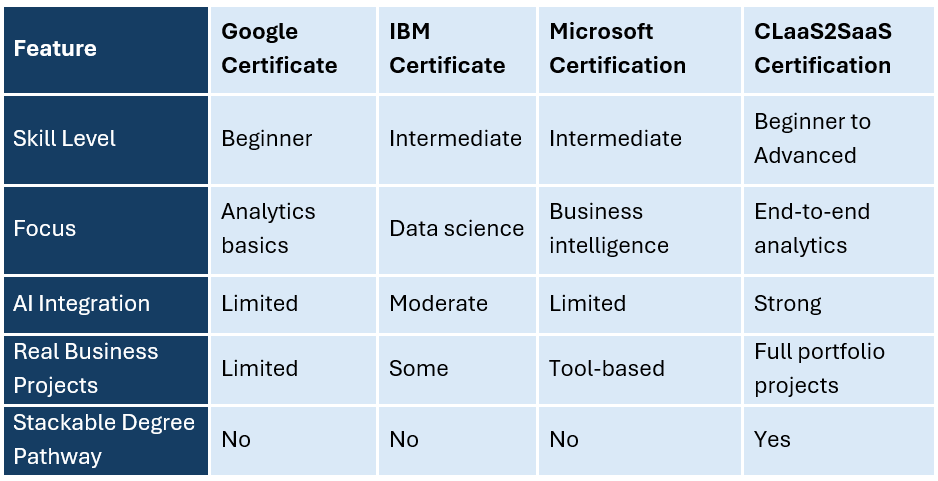Select the Yes stackable pathway cell

(x=838, y=440)
